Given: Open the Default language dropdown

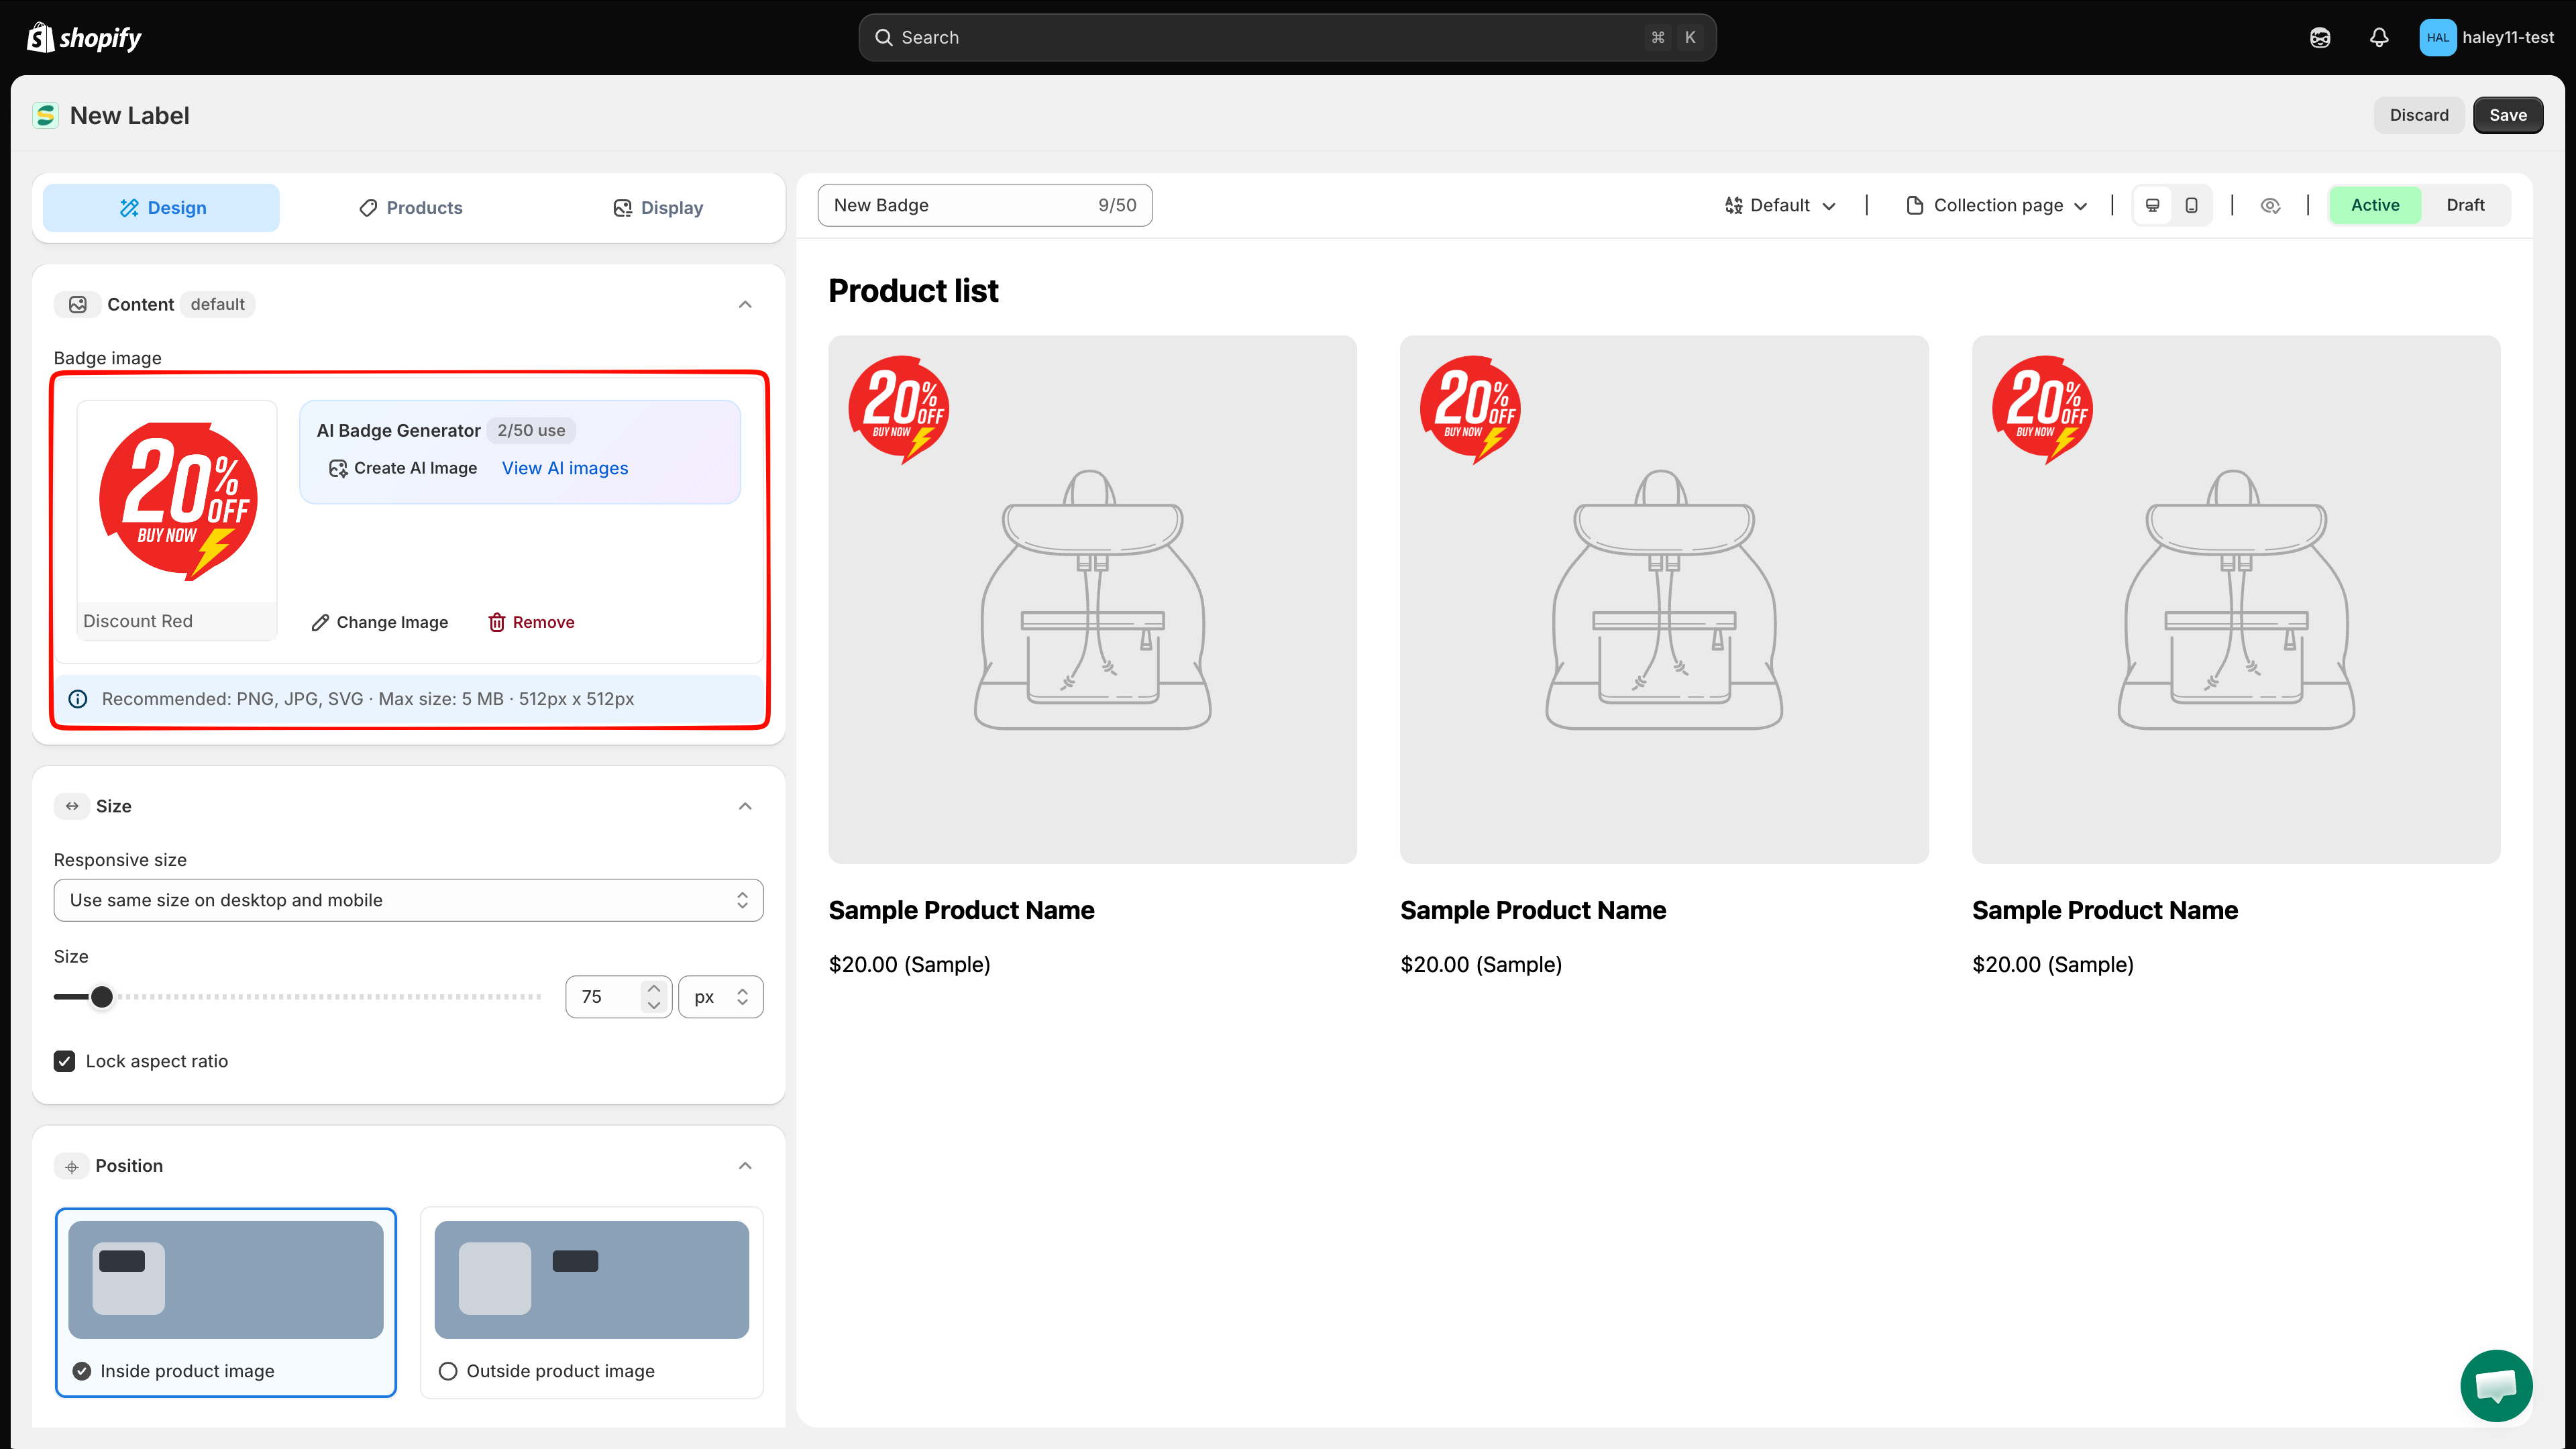Looking at the screenshot, I should (x=1780, y=205).
